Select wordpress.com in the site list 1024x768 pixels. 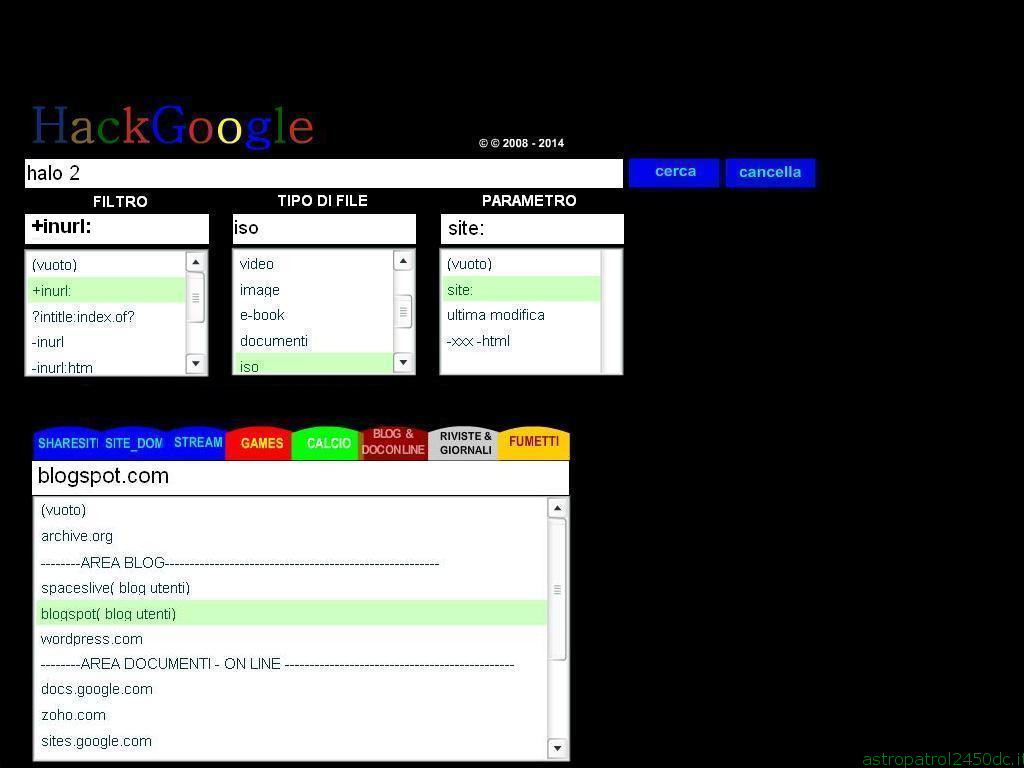pyautogui.click(x=292, y=639)
